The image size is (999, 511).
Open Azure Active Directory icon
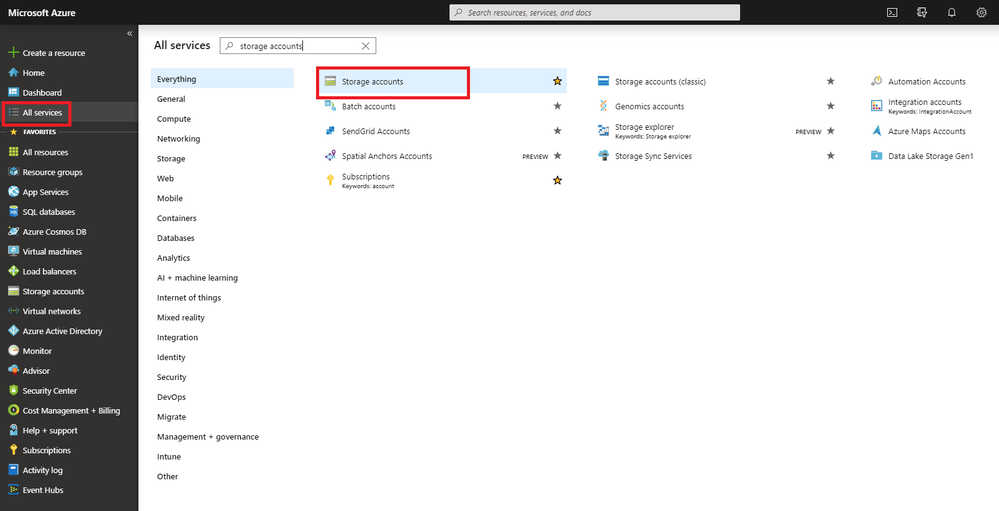(x=13, y=331)
